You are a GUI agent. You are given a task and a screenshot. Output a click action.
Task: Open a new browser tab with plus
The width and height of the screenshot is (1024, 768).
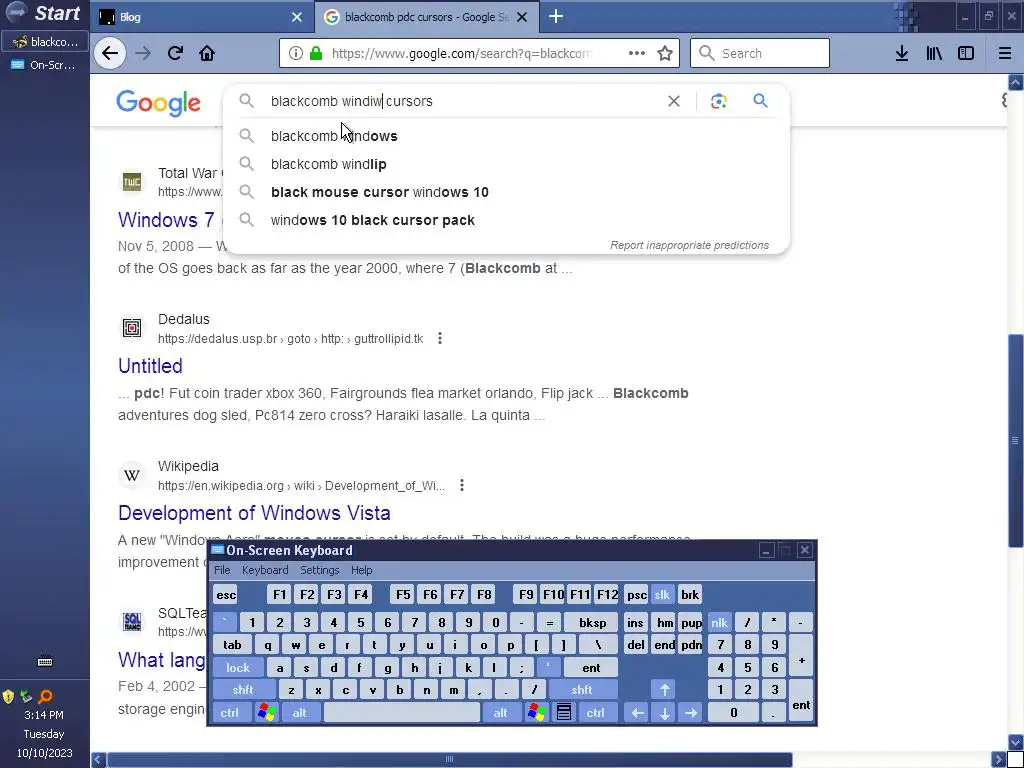(x=556, y=16)
